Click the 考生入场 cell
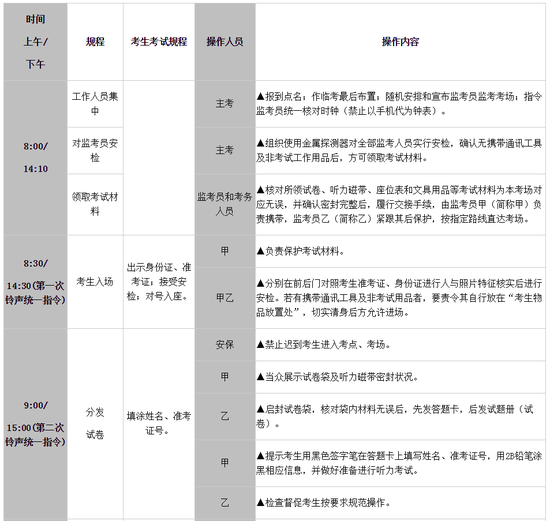 (95, 282)
